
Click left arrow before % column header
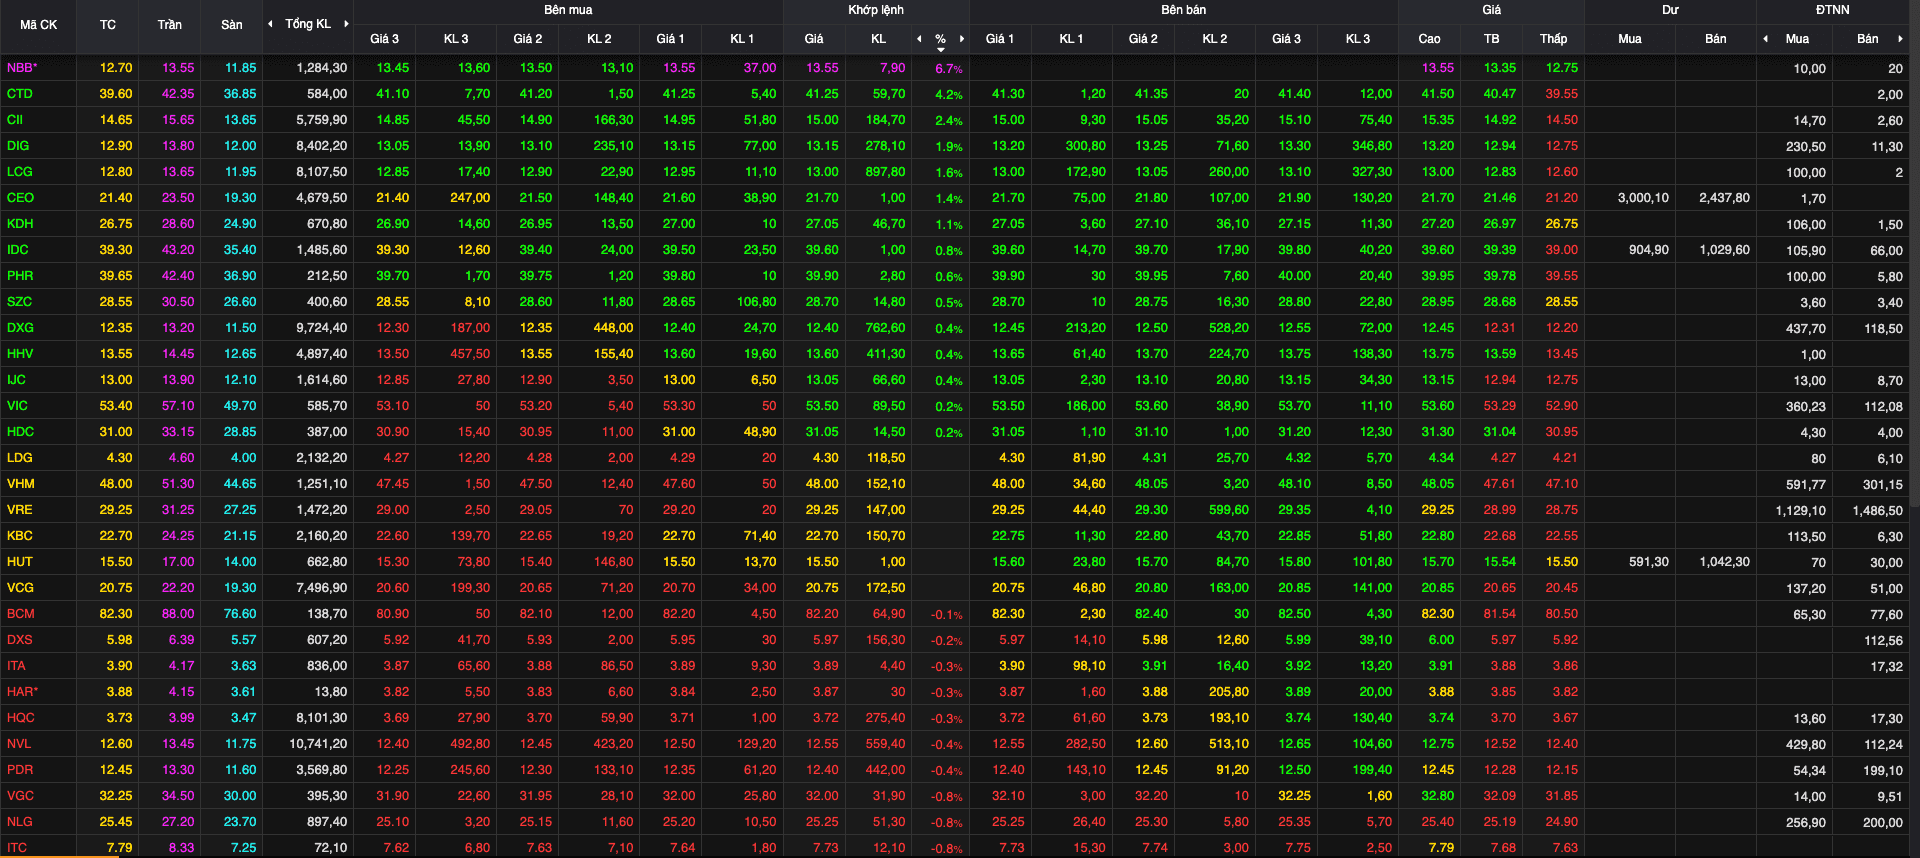(x=919, y=39)
